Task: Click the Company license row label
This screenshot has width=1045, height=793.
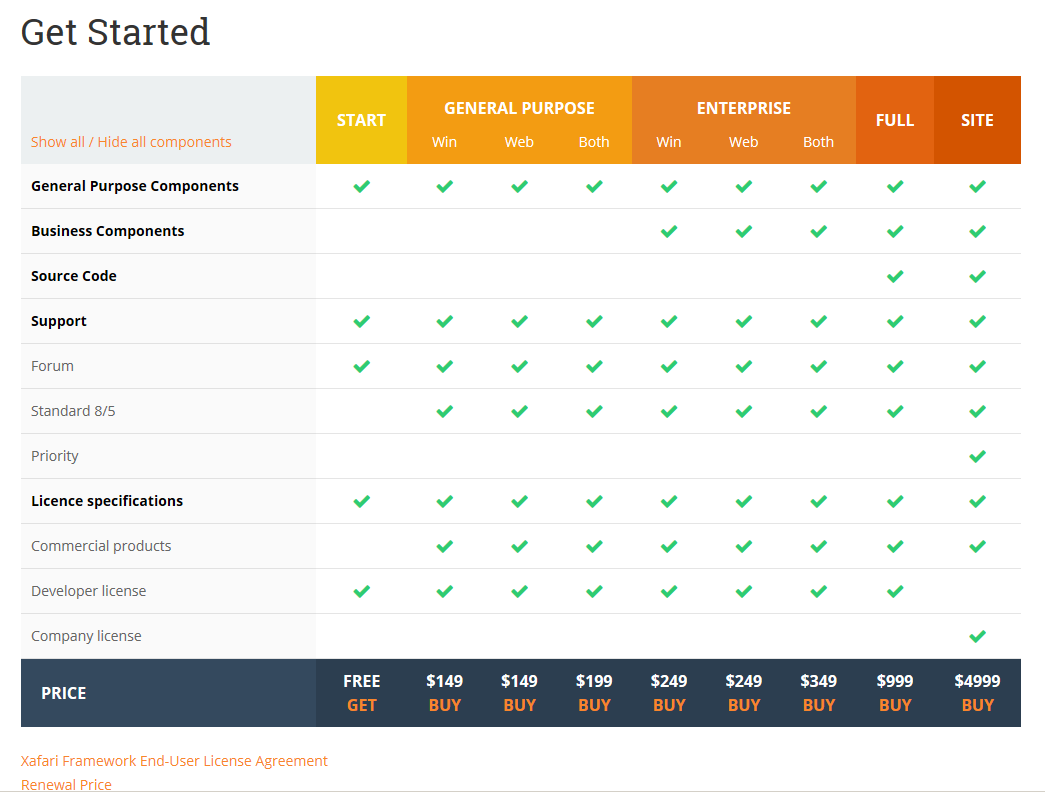Action: pyautogui.click(x=86, y=636)
